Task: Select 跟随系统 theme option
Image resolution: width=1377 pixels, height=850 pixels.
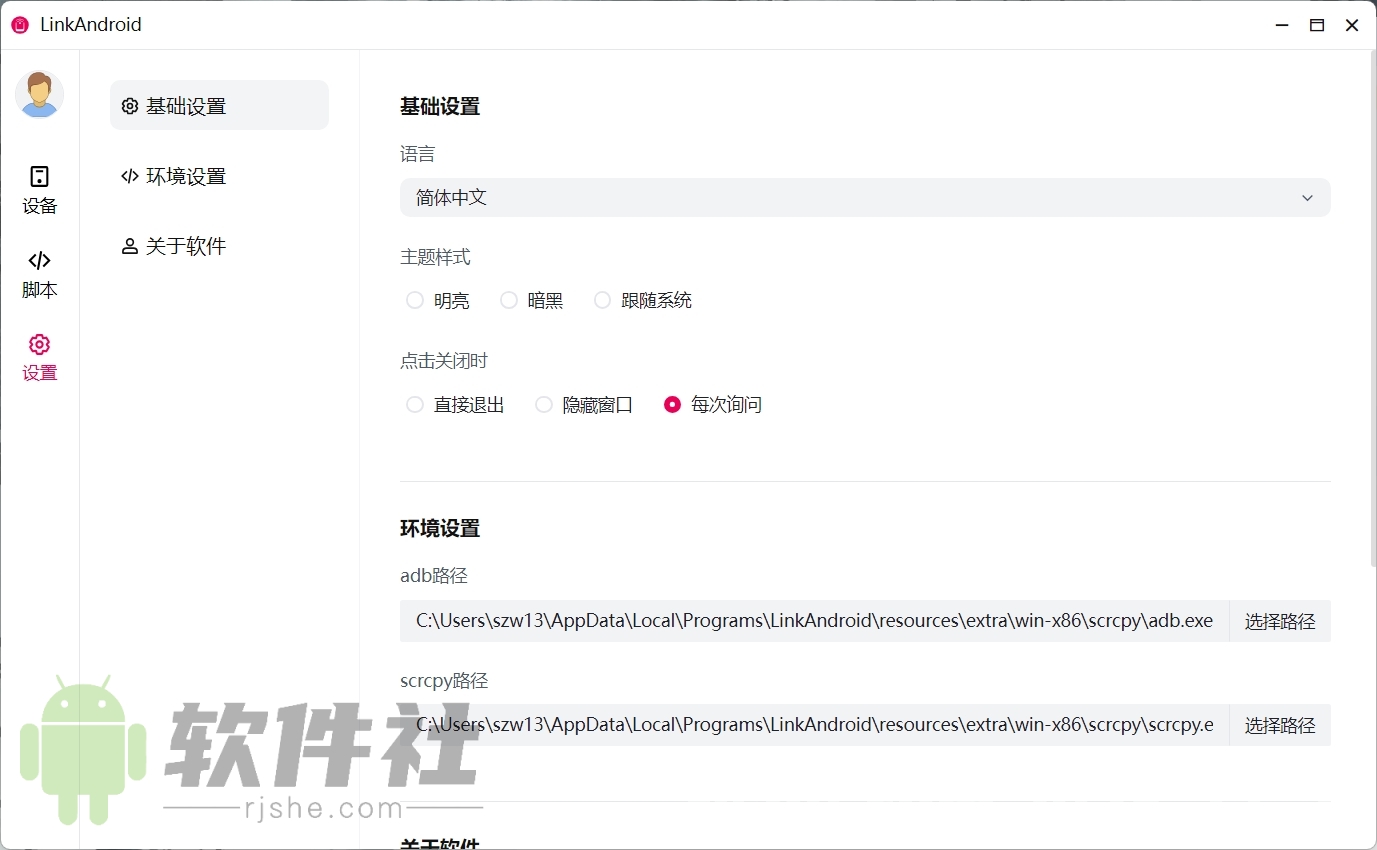Action: point(602,300)
